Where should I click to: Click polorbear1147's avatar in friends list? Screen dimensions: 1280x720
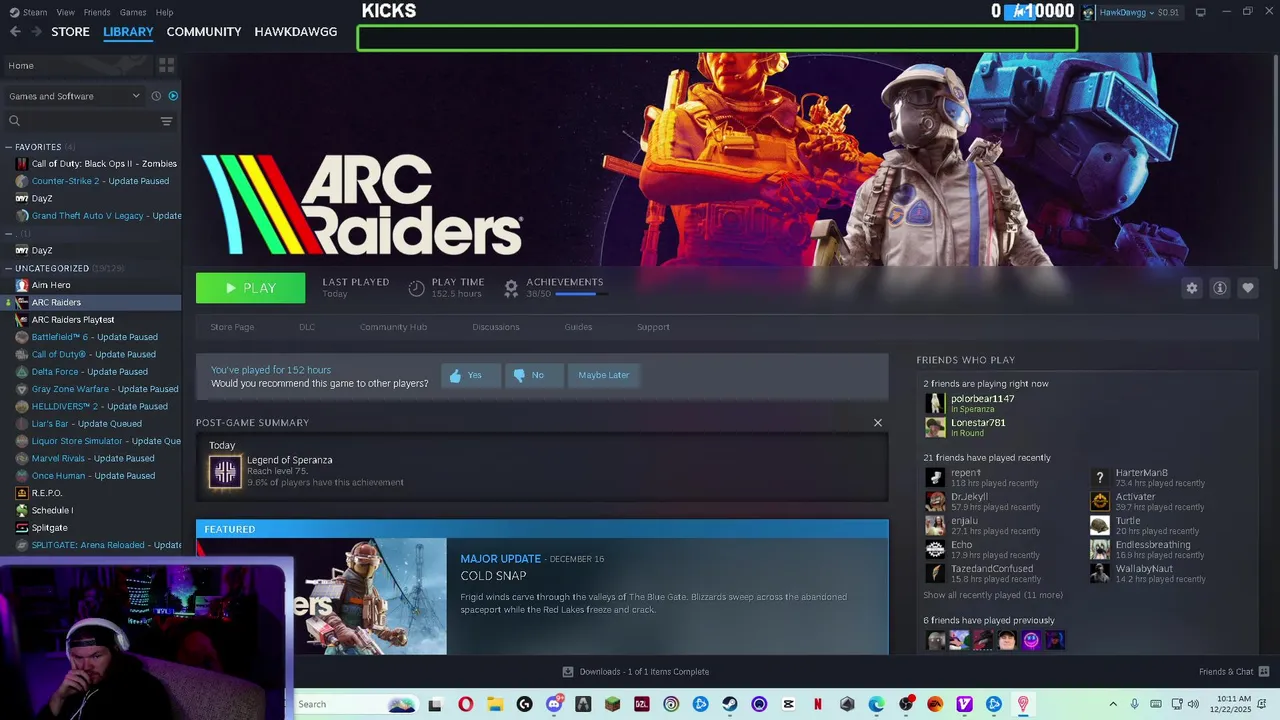tap(935, 403)
